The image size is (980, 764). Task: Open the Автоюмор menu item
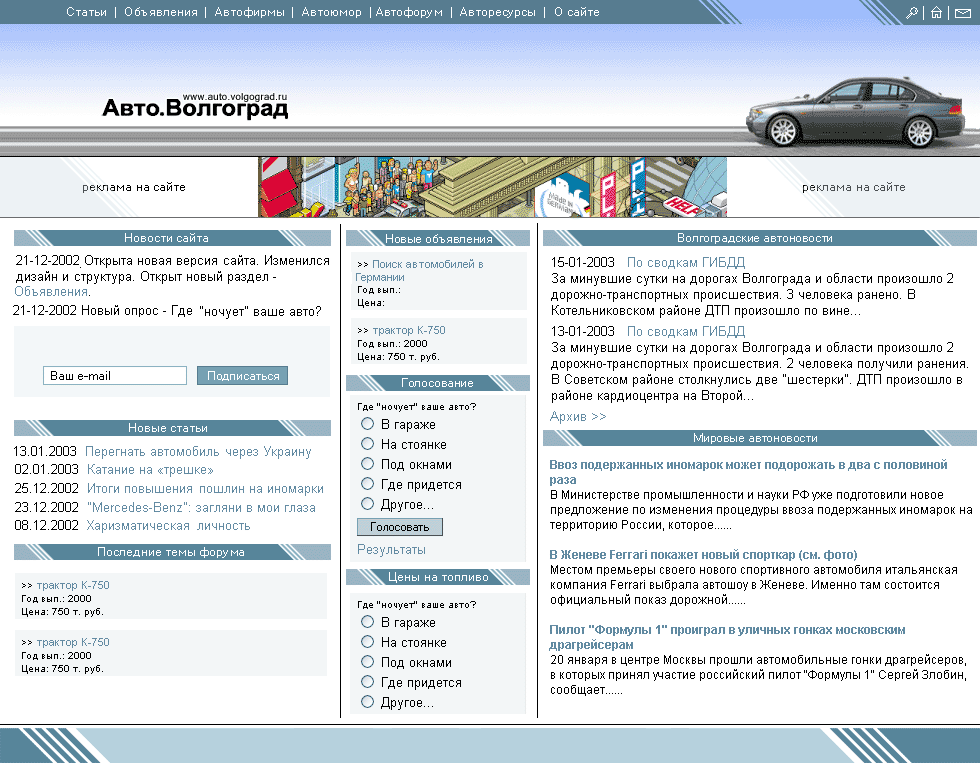(331, 12)
